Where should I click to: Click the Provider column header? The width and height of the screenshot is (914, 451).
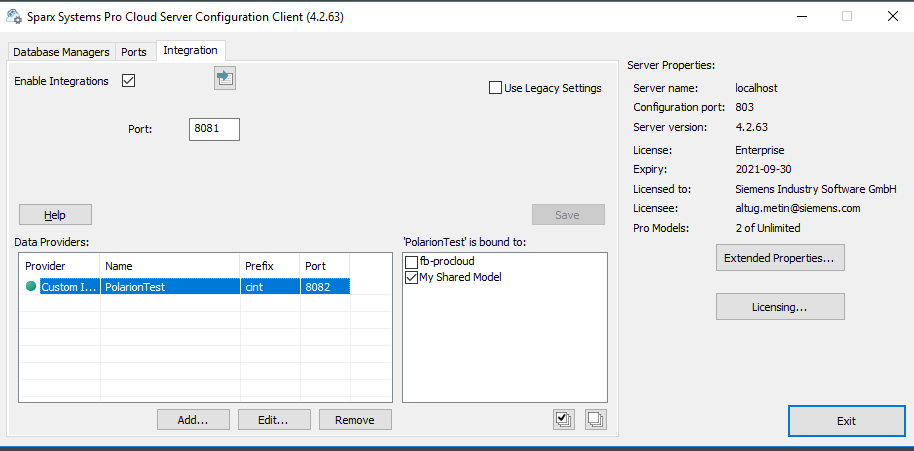(59, 266)
